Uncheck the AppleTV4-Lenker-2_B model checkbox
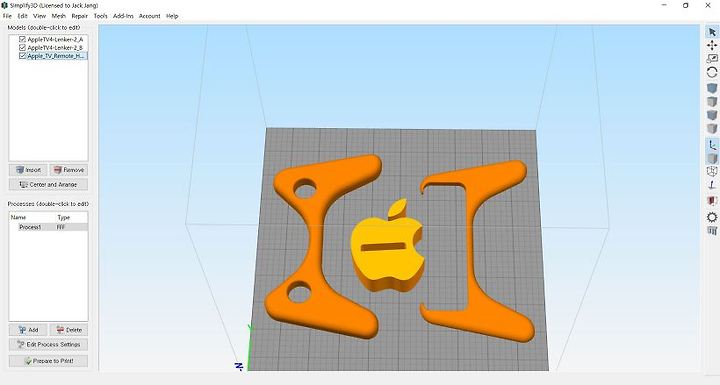The height and width of the screenshot is (385, 720). [x=22, y=47]
